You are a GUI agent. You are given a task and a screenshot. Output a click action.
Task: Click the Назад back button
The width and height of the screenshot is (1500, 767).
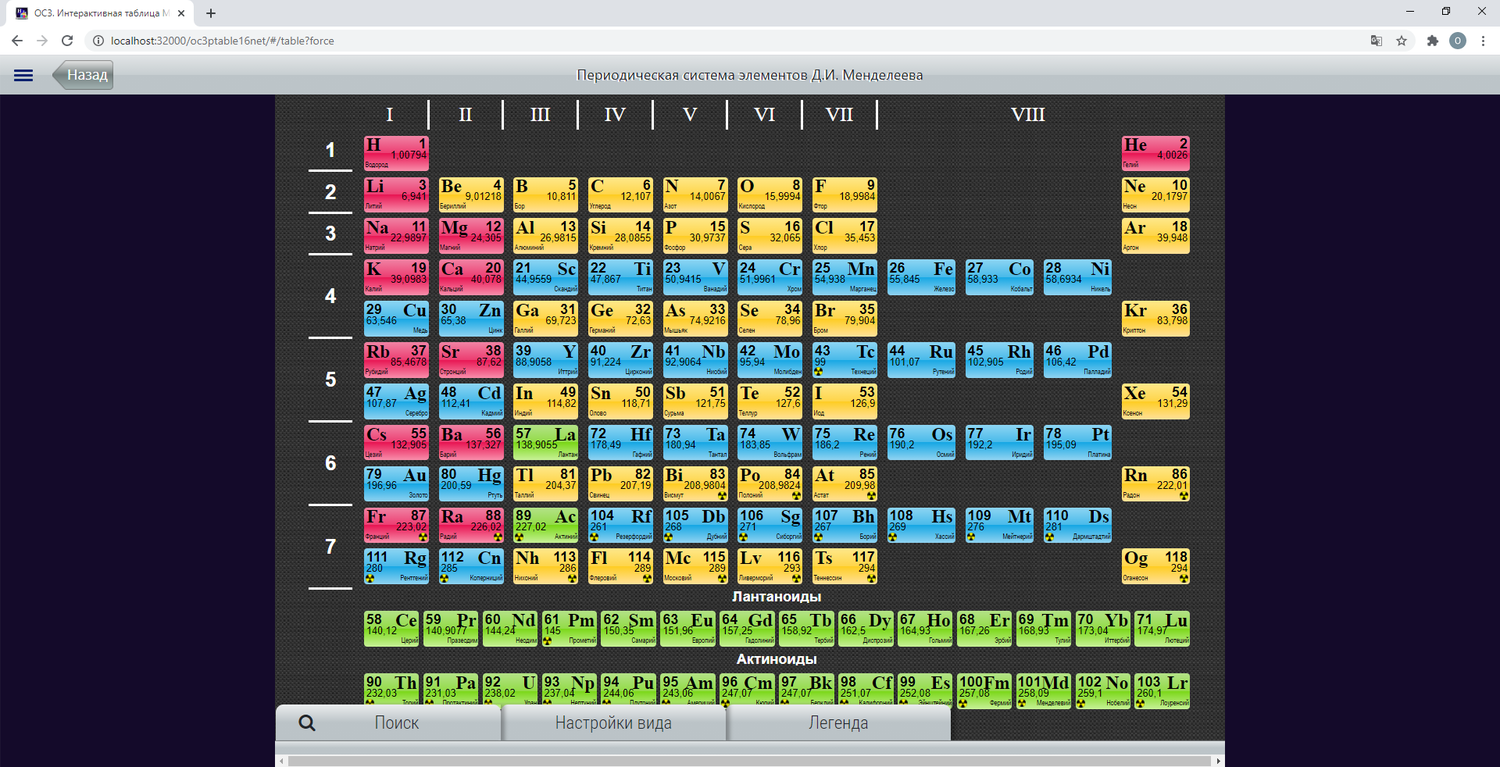(x=85, y=75)
